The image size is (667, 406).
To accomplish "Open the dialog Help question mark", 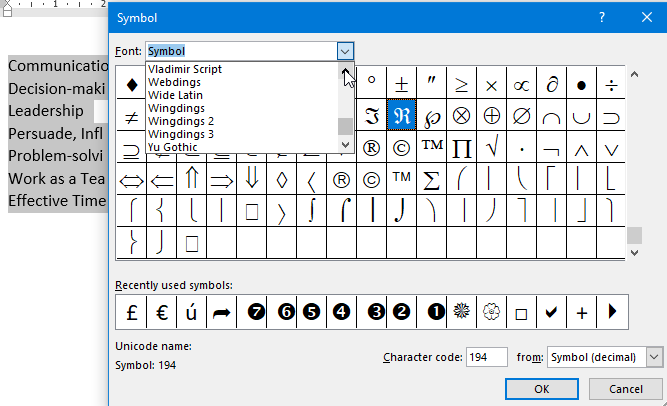I will (601, 18).
